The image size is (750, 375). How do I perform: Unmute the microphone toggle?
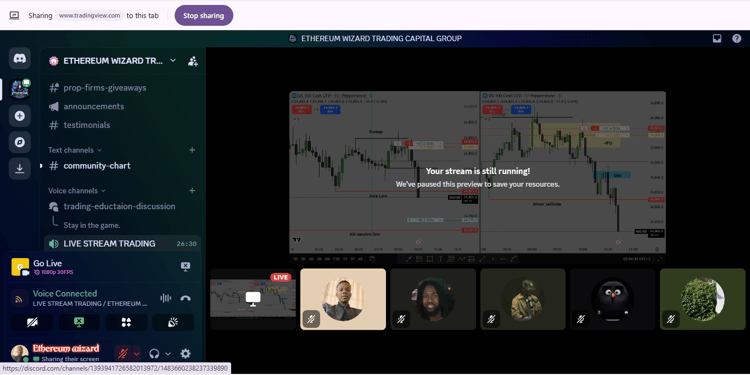123,353
